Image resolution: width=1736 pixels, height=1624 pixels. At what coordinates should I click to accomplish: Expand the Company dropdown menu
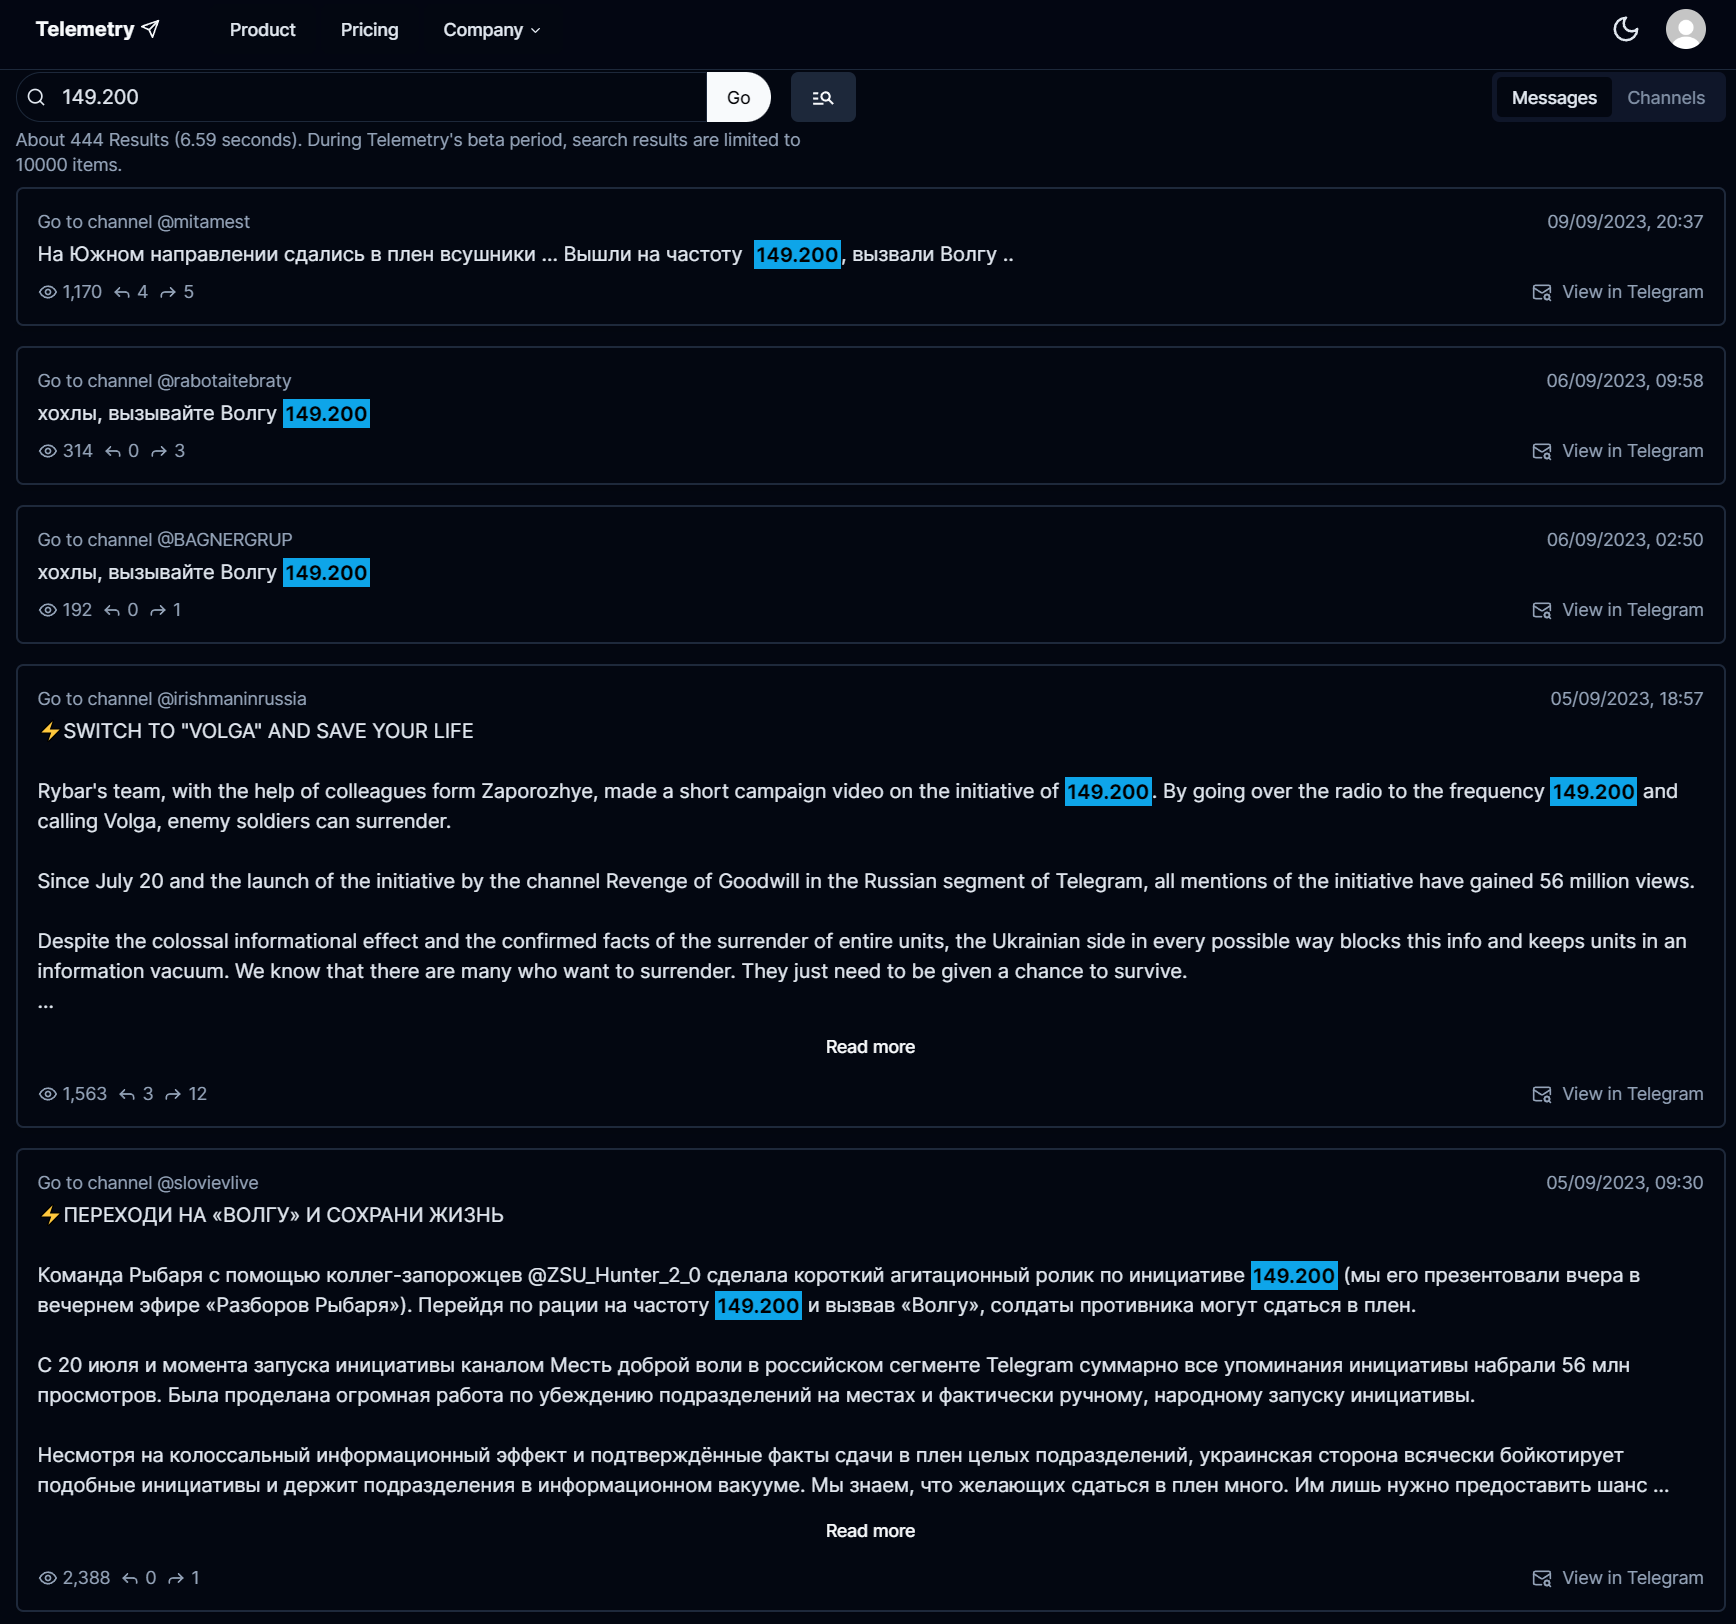[x=491, y=29]
